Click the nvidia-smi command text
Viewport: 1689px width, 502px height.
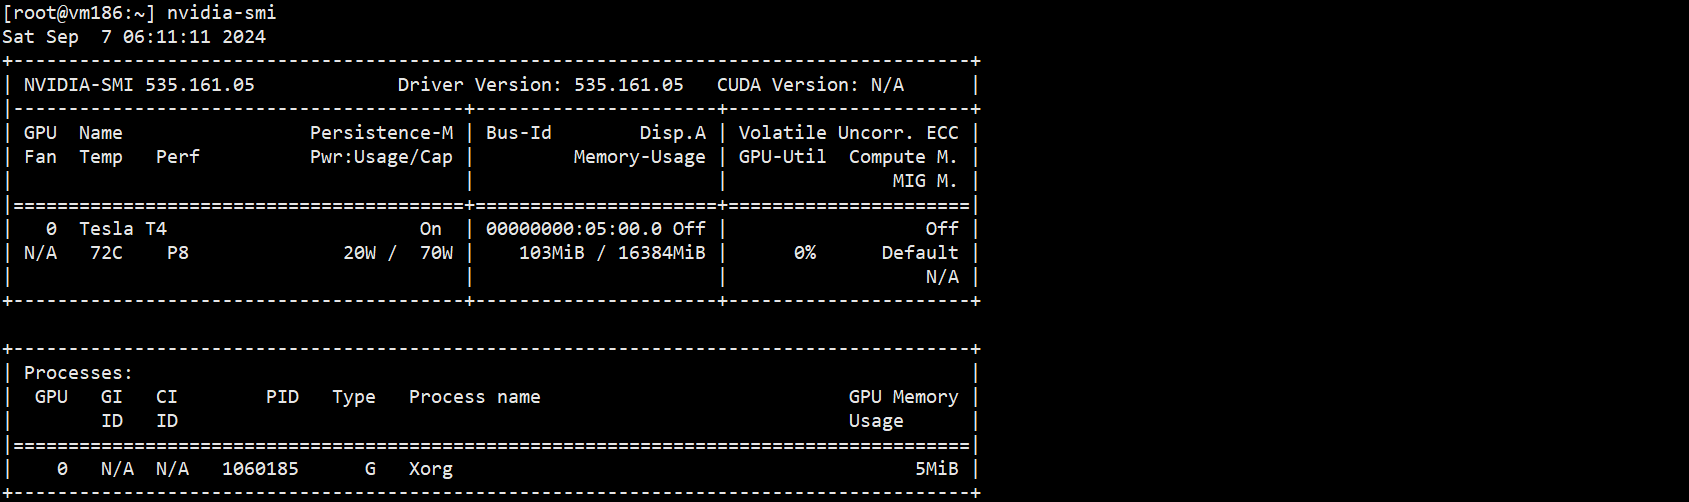point(221,13)
